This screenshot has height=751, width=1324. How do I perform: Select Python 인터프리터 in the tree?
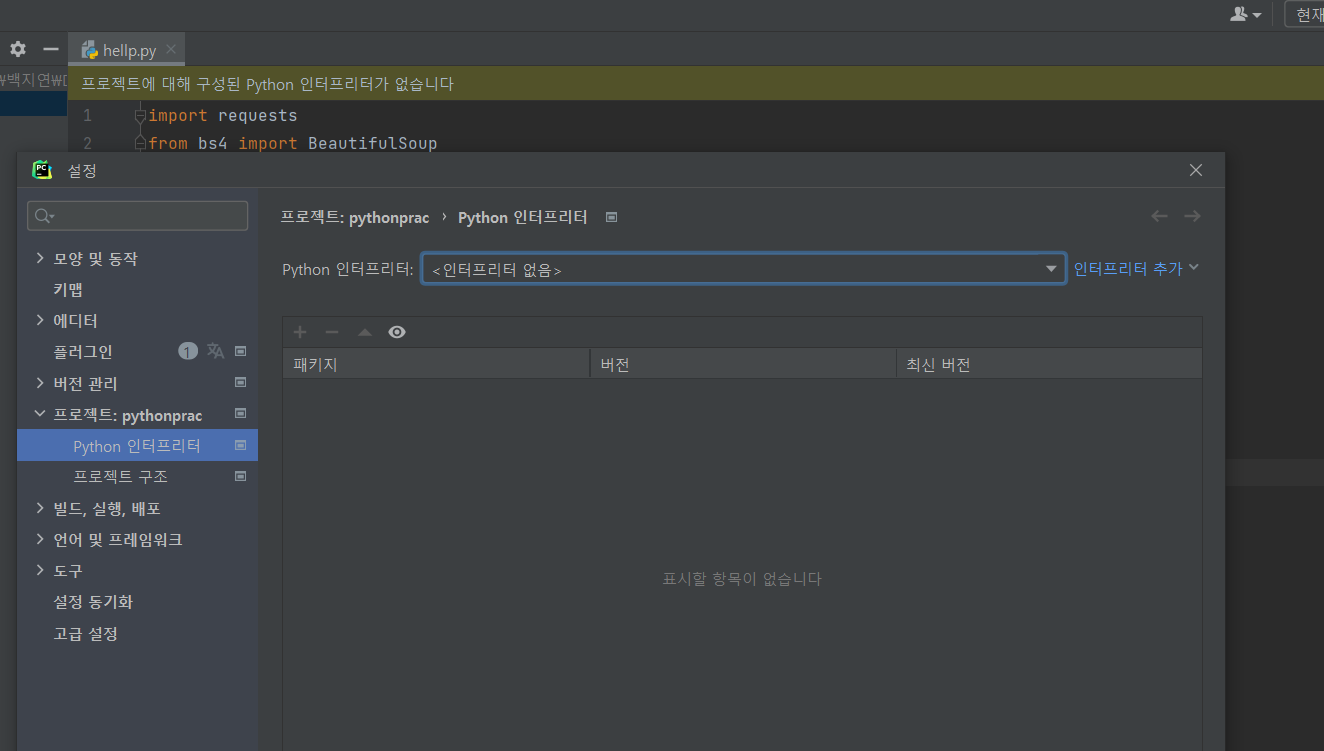pos(137,446)
